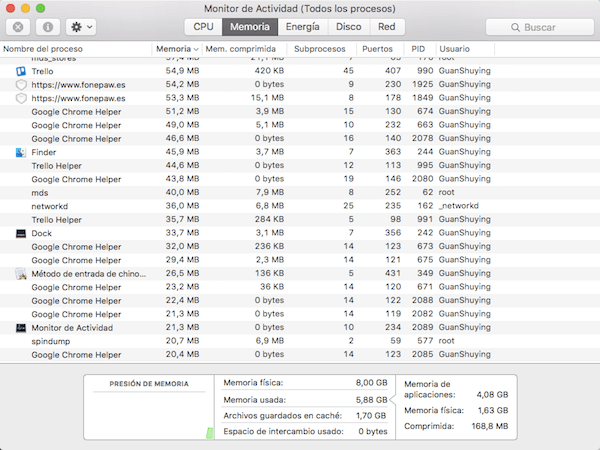Screen dimensions: 600x450
Task: Click the yellow minimize window button
Action: [26, 8]
